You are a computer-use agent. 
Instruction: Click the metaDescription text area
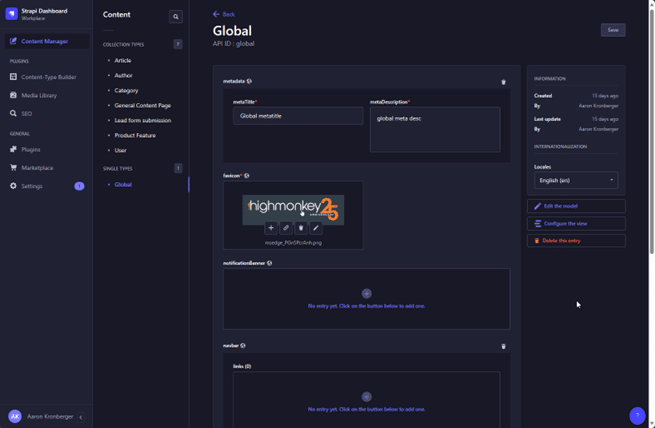[x=435, y=129]
